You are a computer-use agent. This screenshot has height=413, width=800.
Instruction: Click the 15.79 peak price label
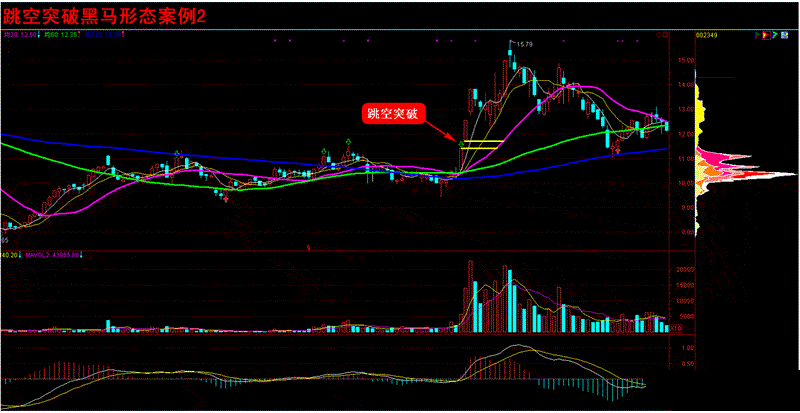coord(523,44)
